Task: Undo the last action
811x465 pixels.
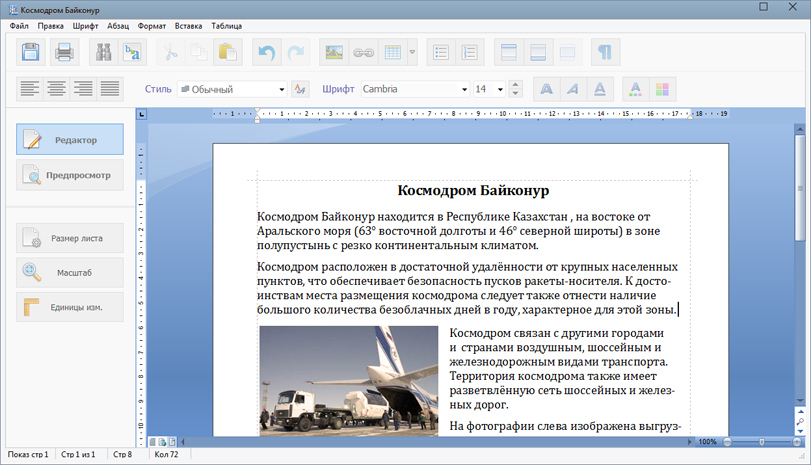Action: click(x=267, y=52)
